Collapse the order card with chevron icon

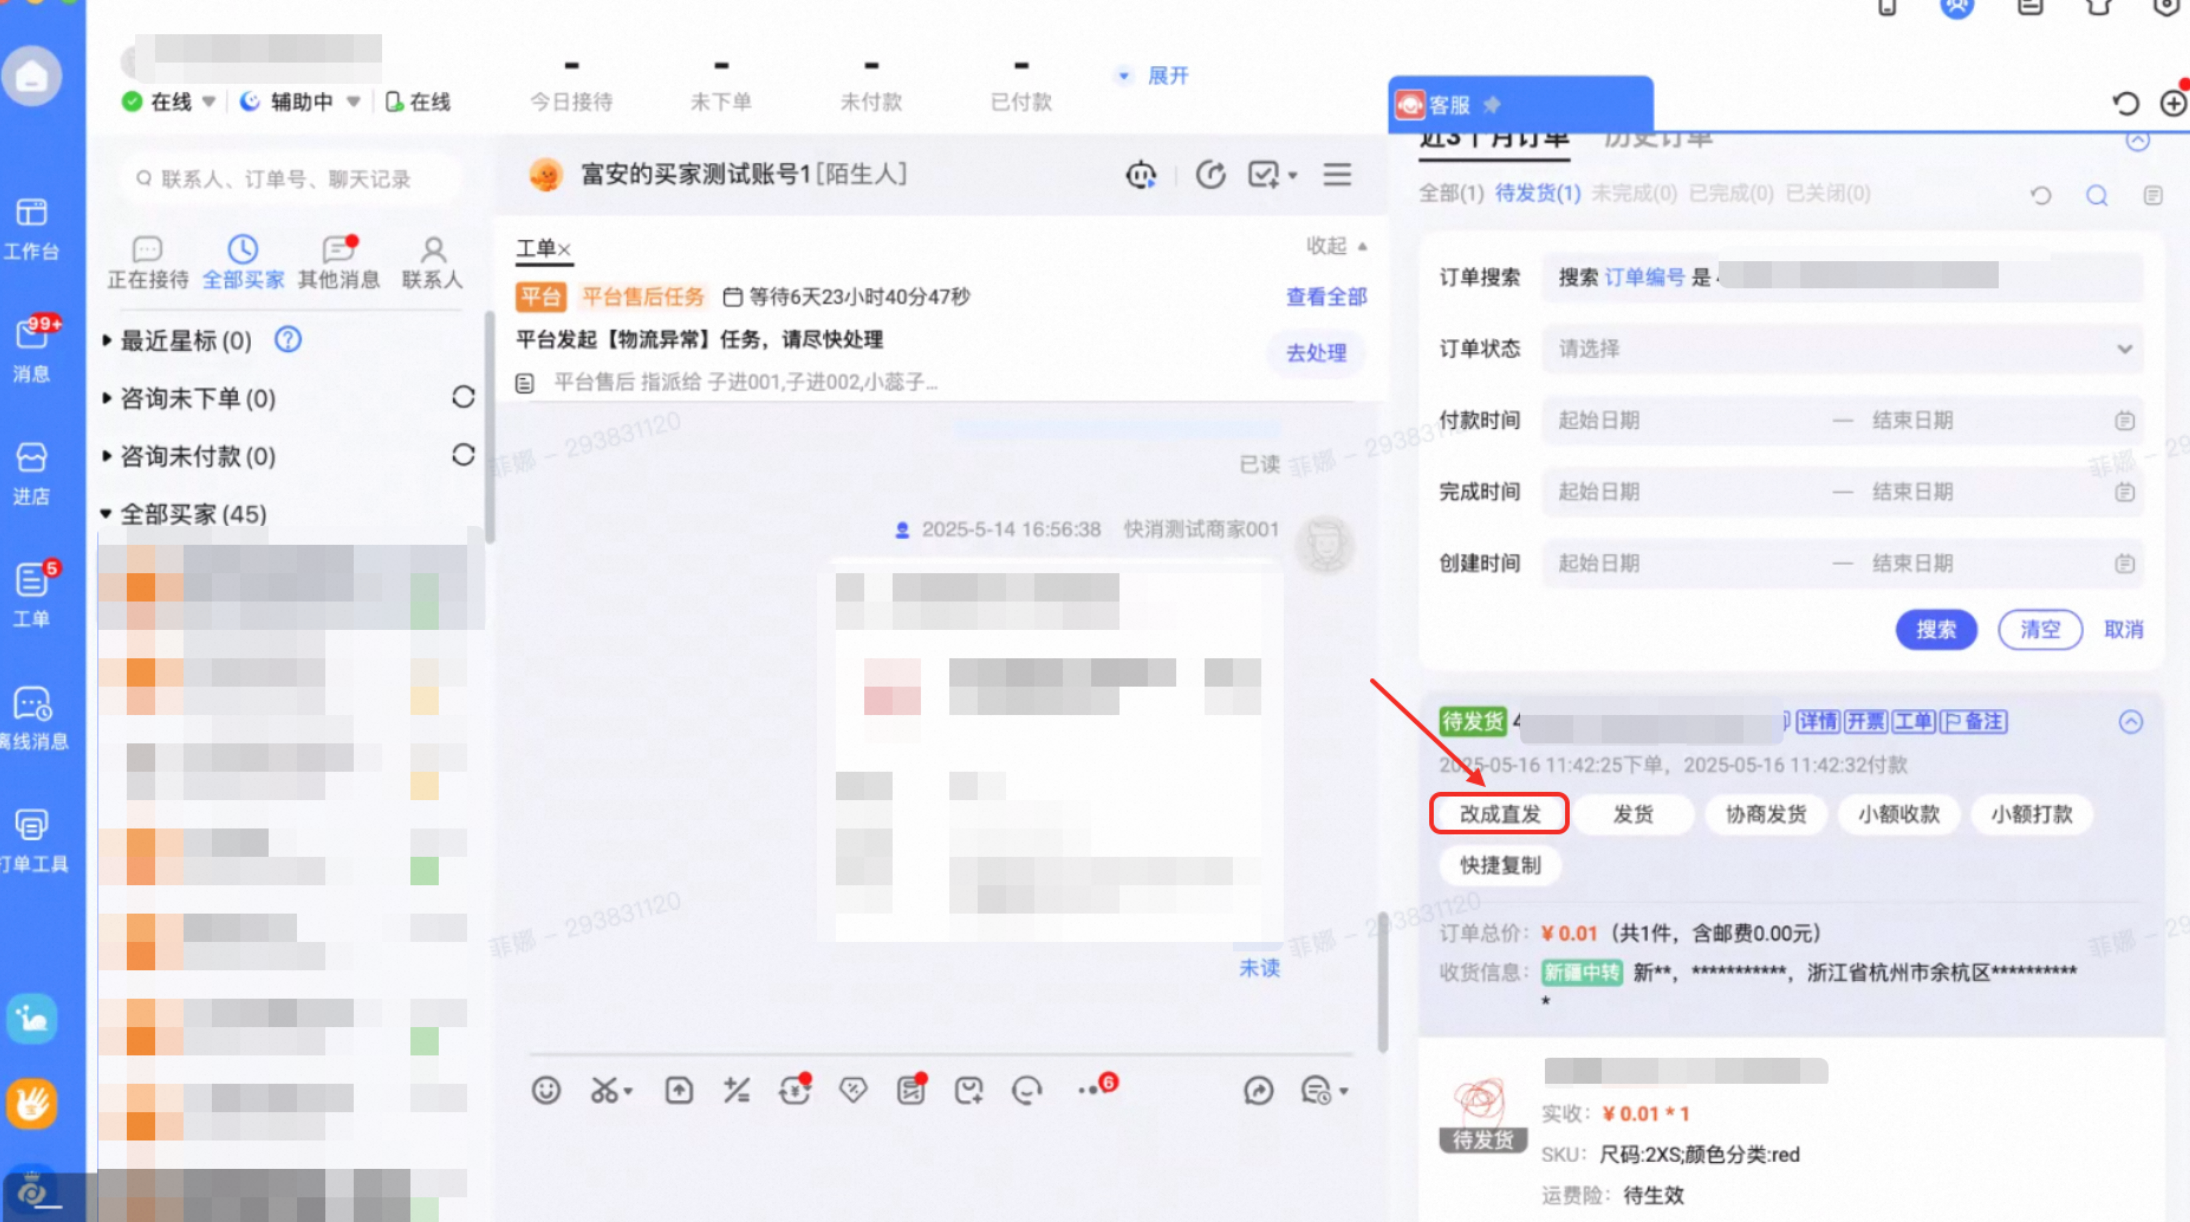(2131, 722)
